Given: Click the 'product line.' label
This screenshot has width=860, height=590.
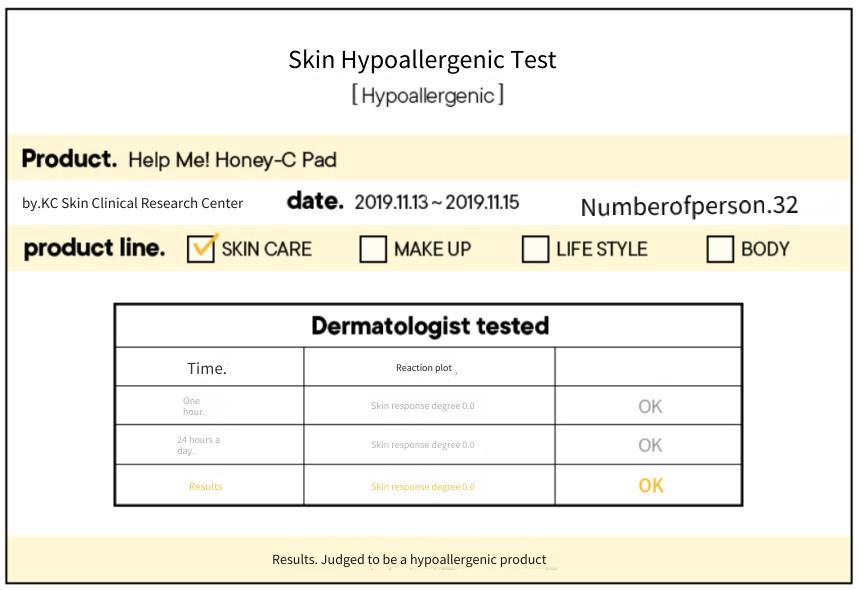Looking at the screenshot, I should (94, 248).
